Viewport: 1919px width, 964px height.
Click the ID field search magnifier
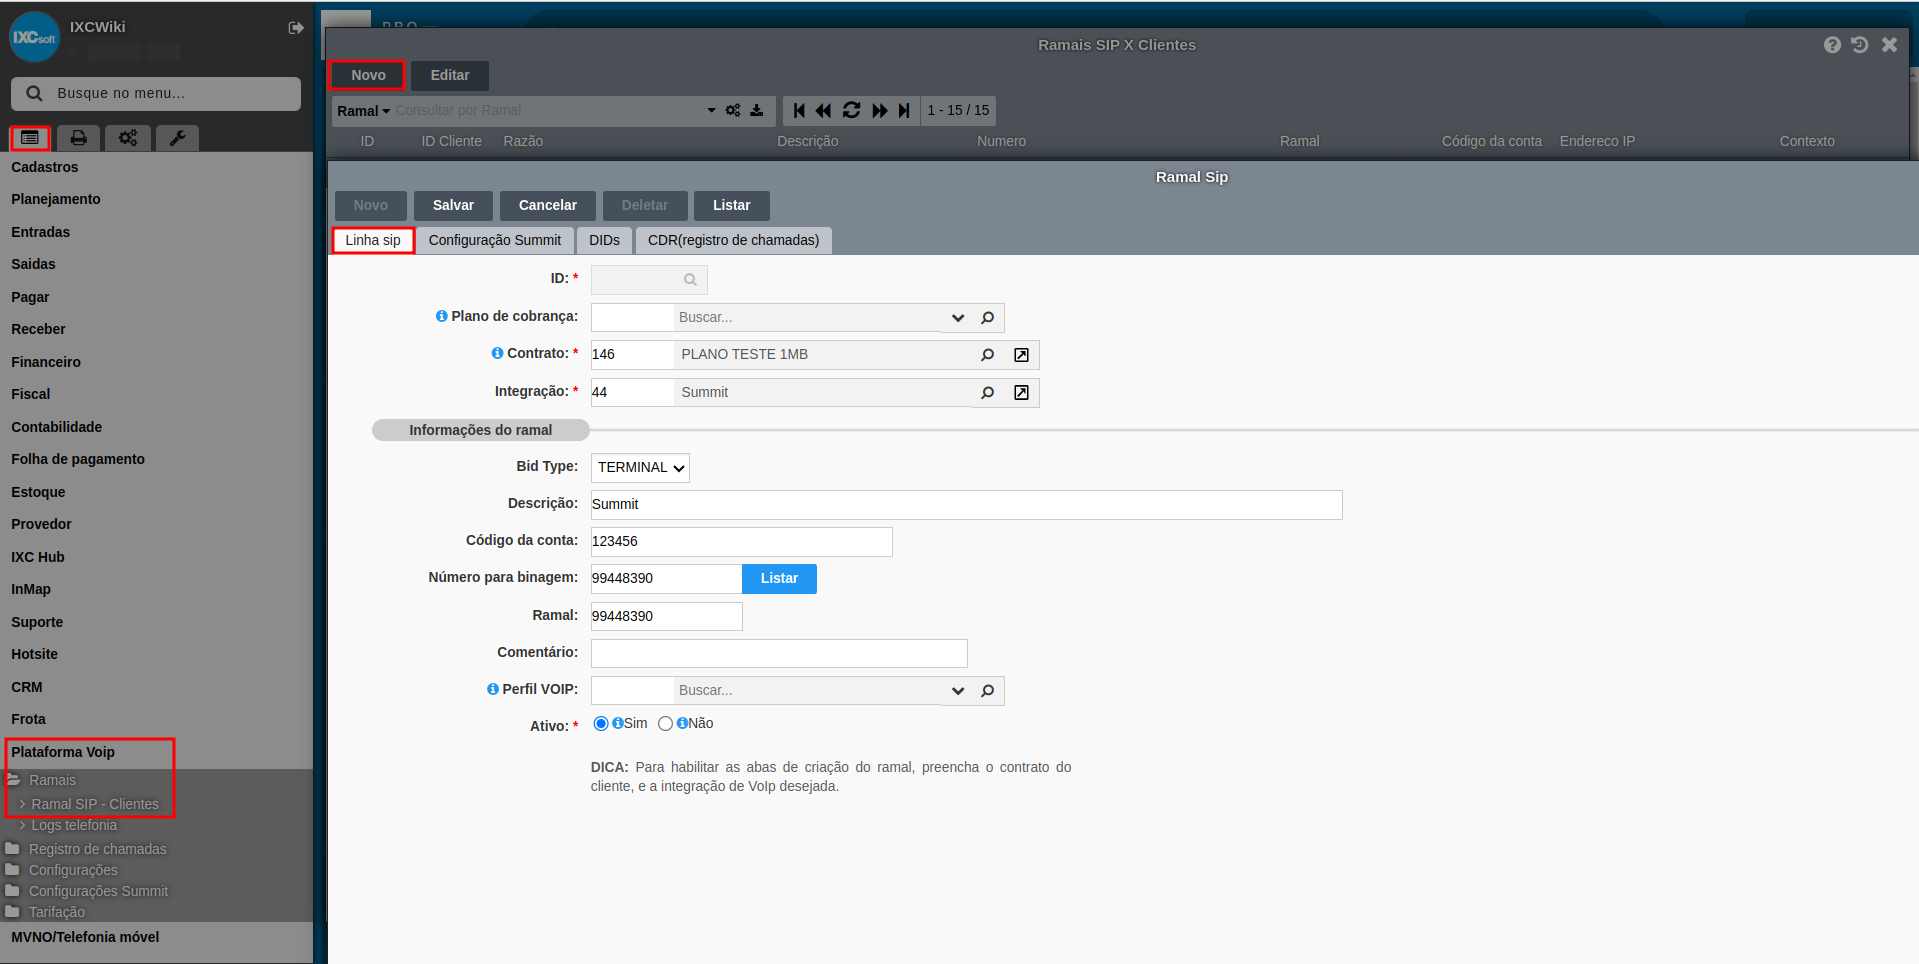point(690,280)
